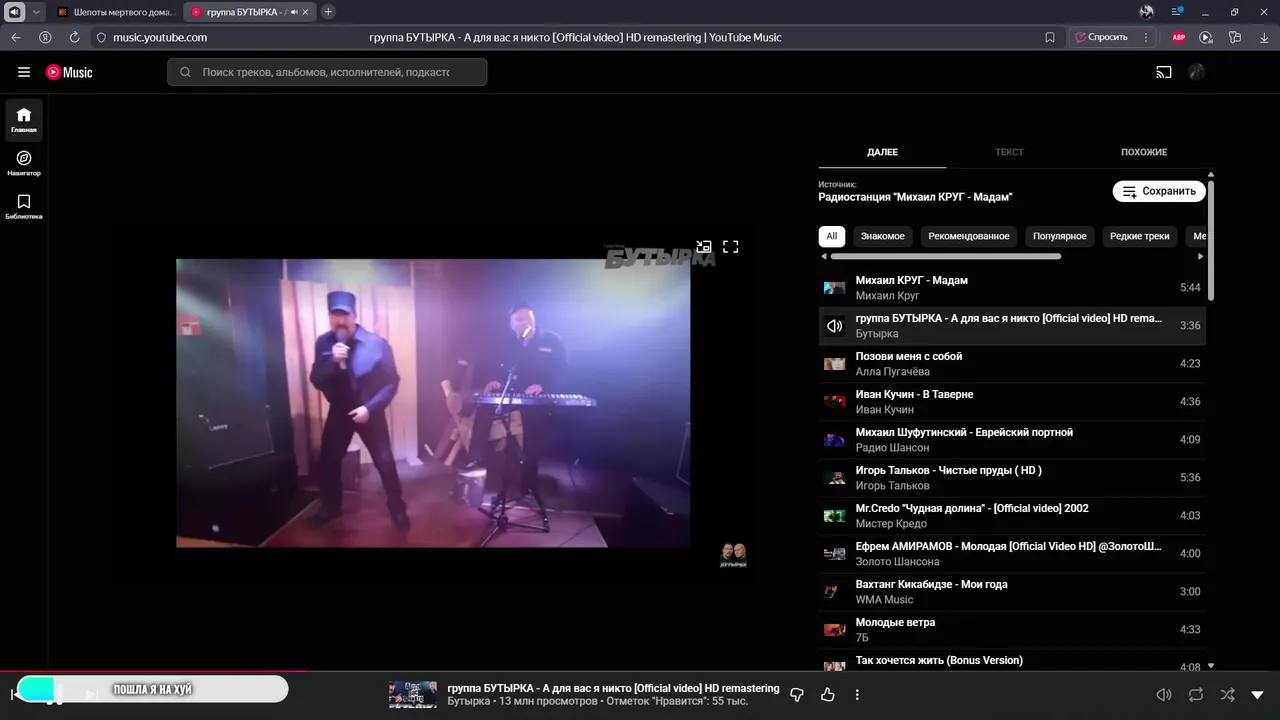Expand the tab list dropdown arrow
Image resolution: width=1280 pixels, height=720 pixels.
click(x=37, y=12)
